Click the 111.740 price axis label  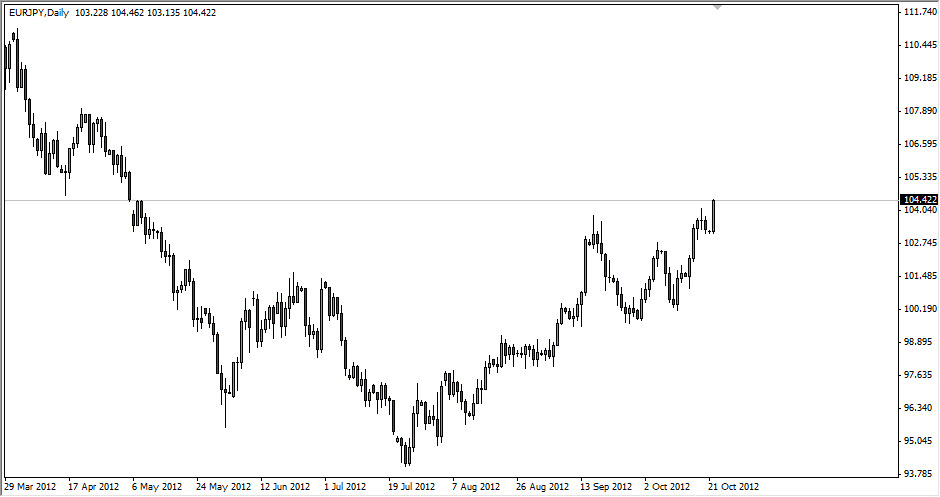918,12
